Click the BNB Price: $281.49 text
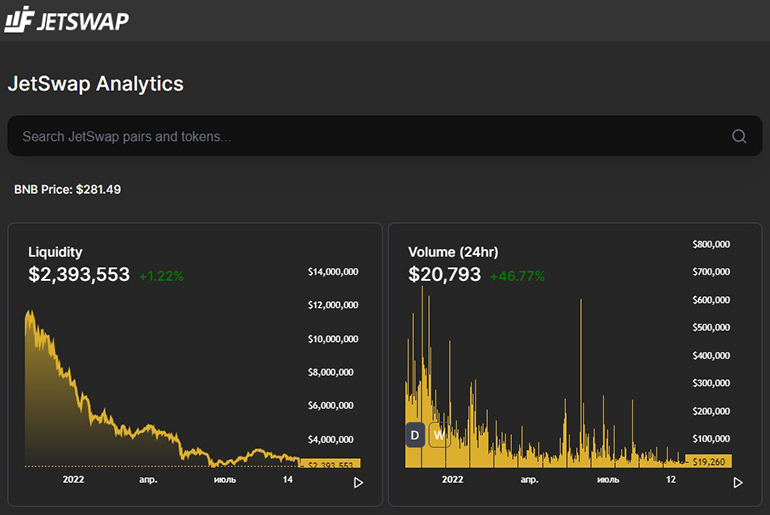 pyautogui.click(x=67, y=190)
